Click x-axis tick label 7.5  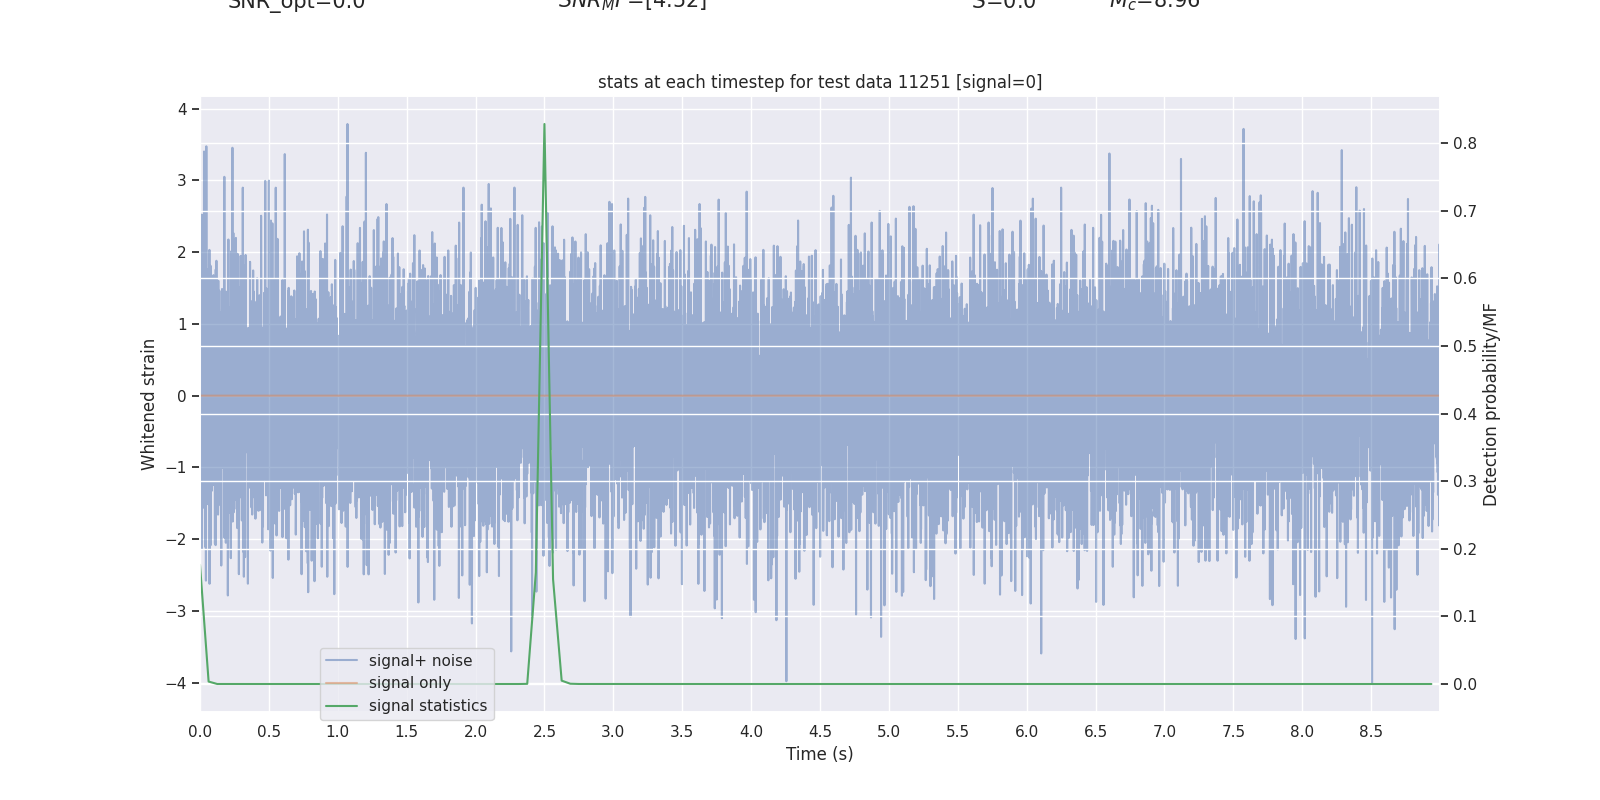pyautogui.click(x=1233, y=732)
